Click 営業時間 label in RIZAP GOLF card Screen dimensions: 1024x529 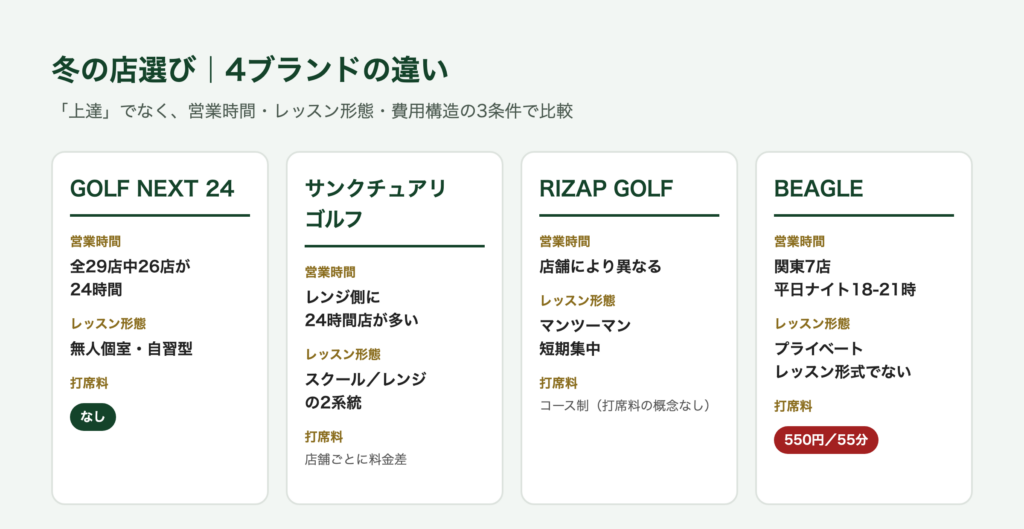point(565,241)
